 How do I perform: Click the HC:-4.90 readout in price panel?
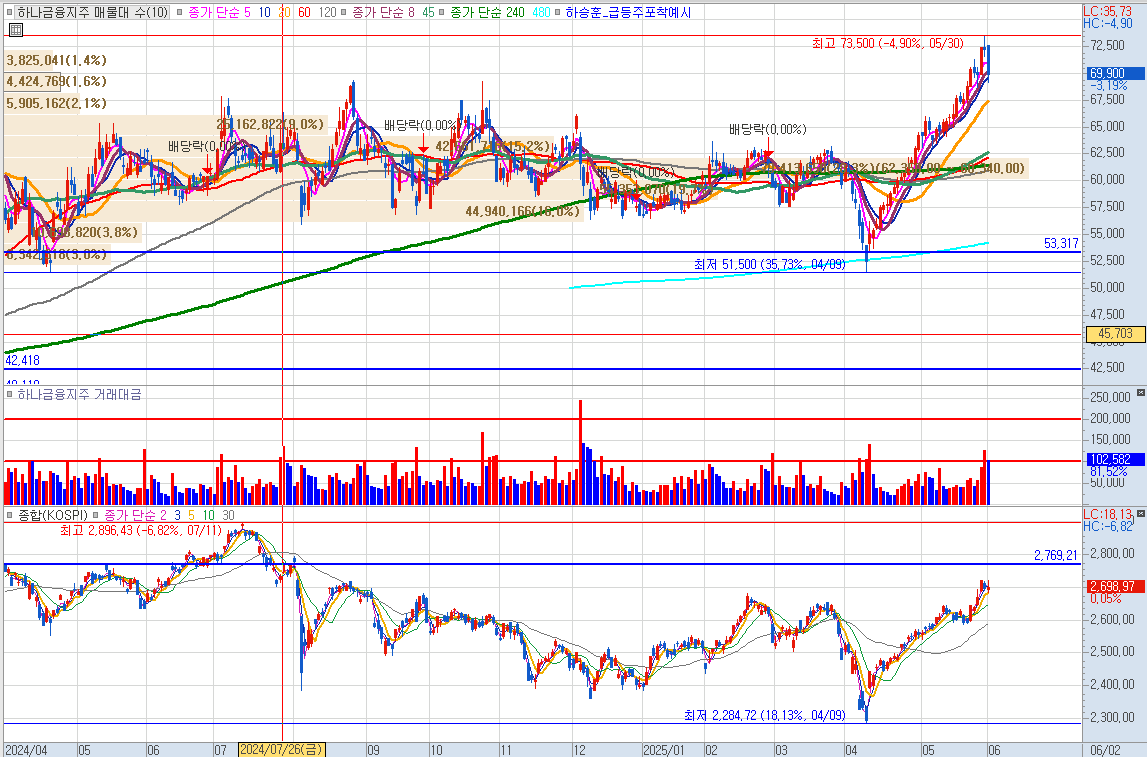click(x=1107, y=23)
